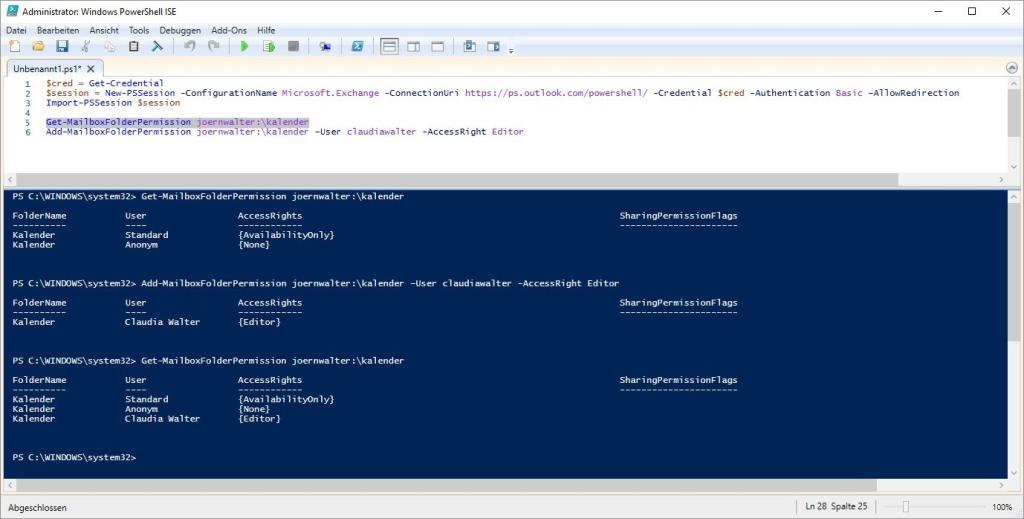The width and height of the screenshot is (1024, 519).
Task: Save the script with the disk icon
Action: click(x=62, y=46)
